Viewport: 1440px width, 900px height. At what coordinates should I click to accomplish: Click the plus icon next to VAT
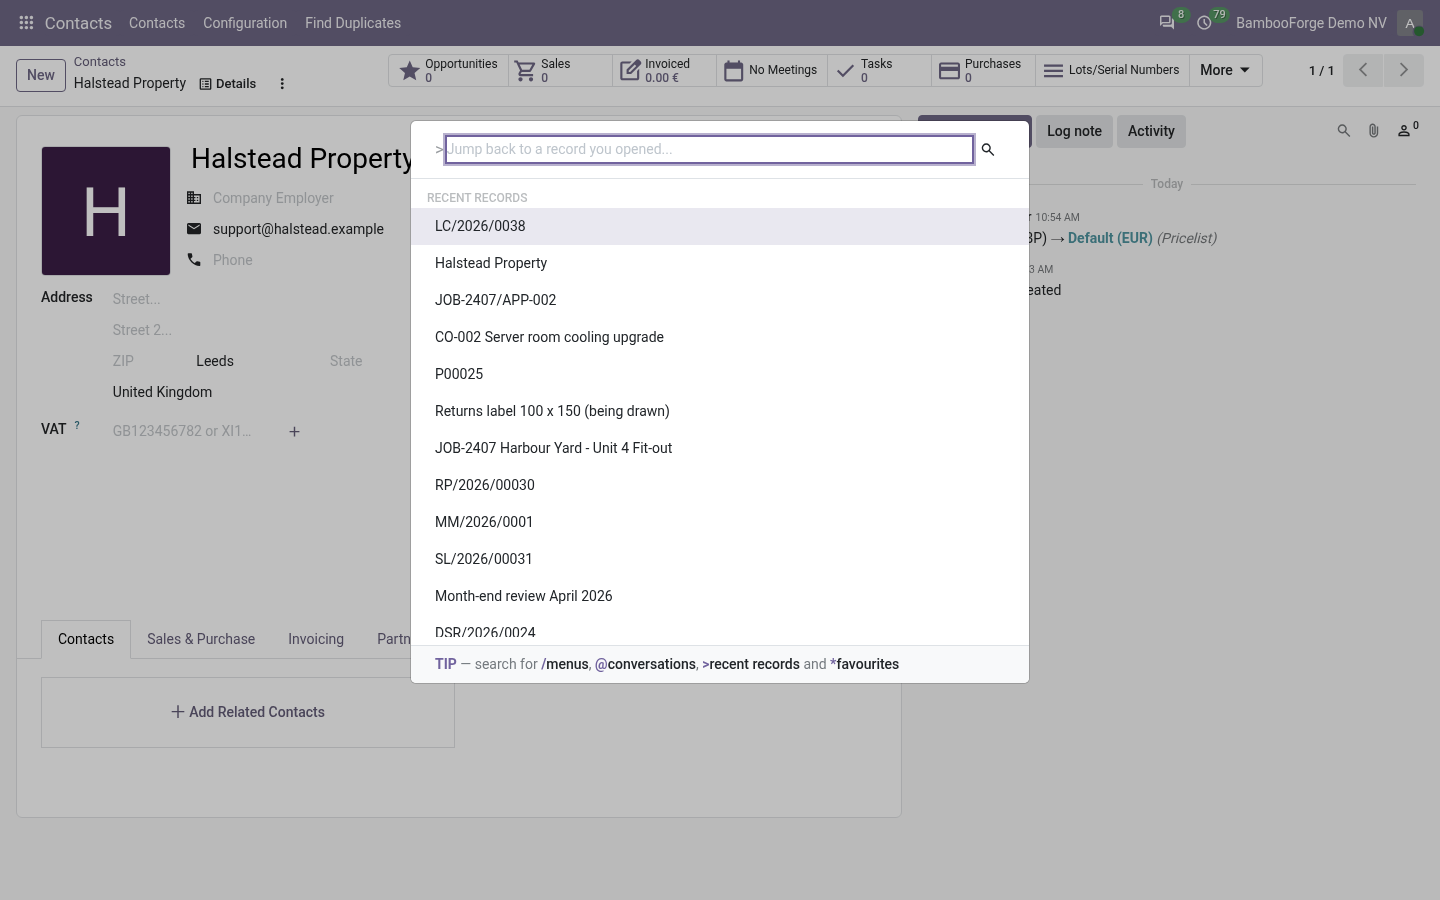click(x=294, y=432)
